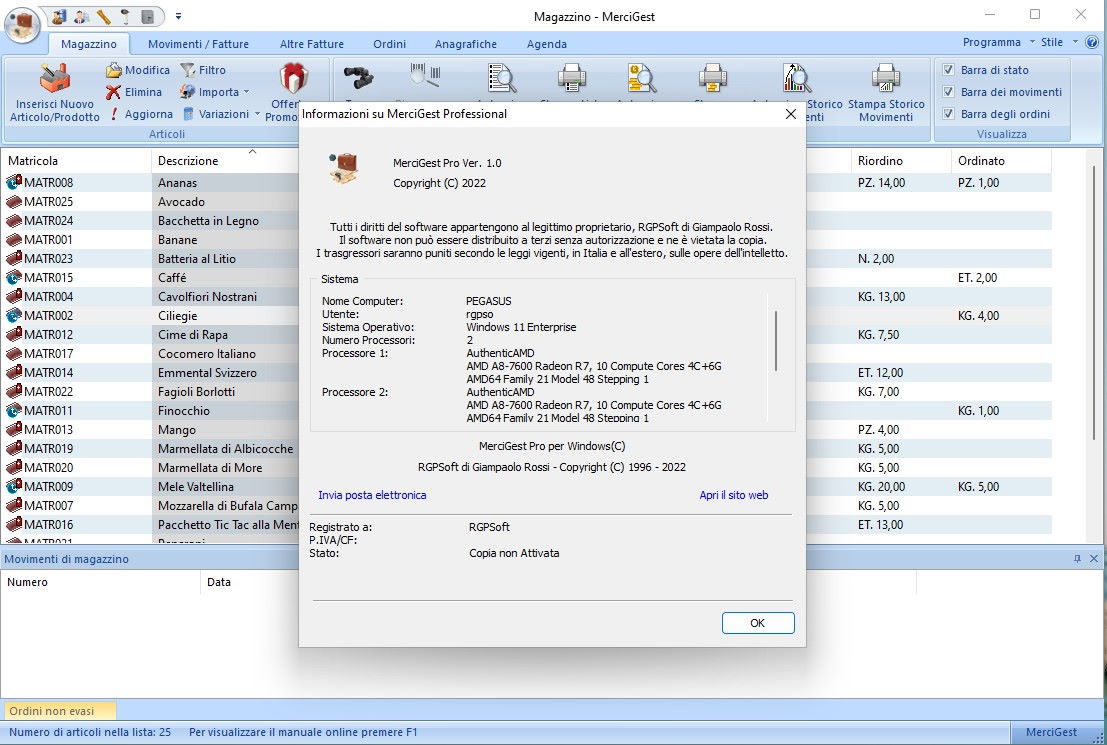Click the binoculars search icon in the ribbon
Viewport: 1107px width, 745px height.
(x=359, y=78)
